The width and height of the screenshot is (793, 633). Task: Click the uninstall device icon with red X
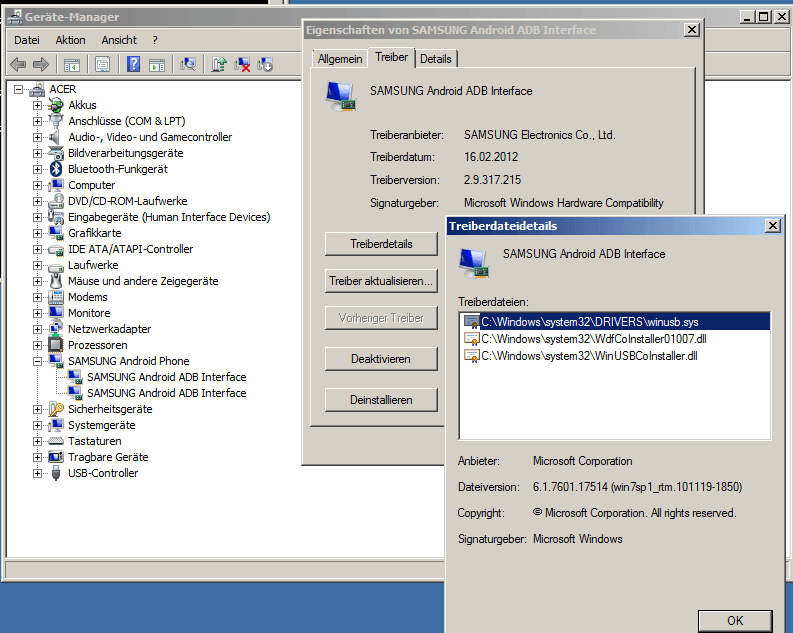coord(242,65)
